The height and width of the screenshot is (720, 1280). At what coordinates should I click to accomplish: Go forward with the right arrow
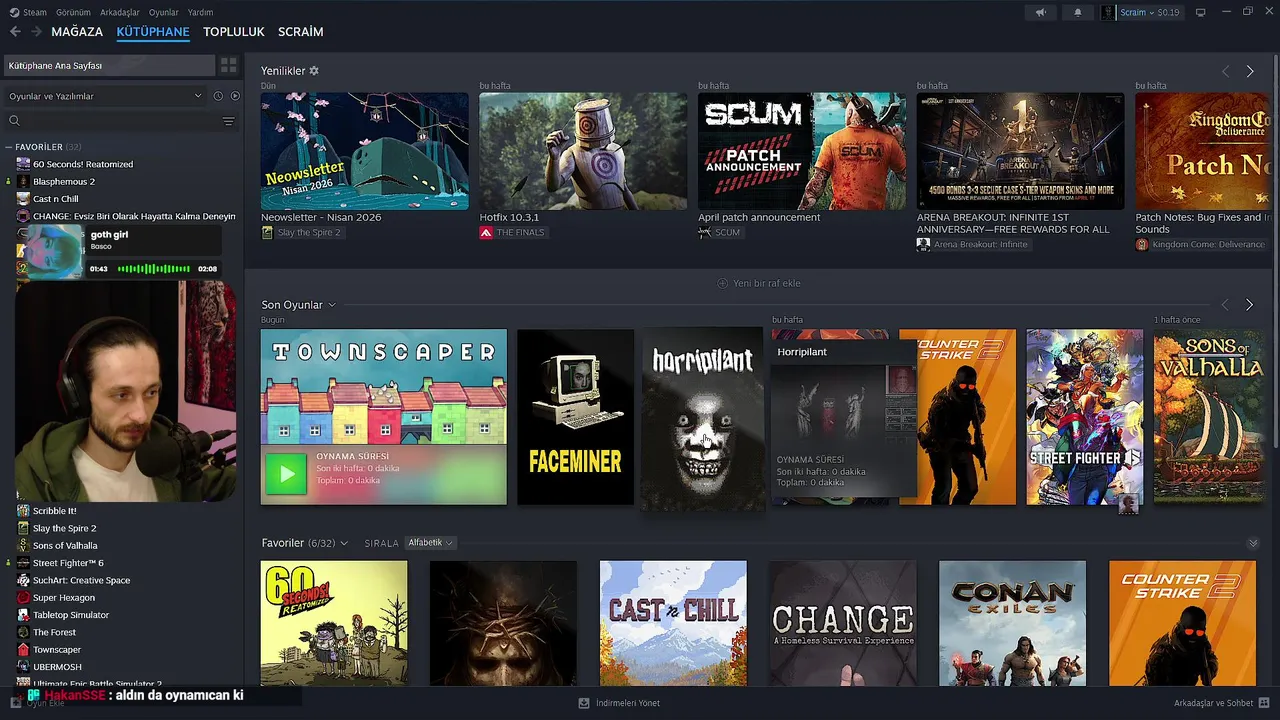[36, 32]
